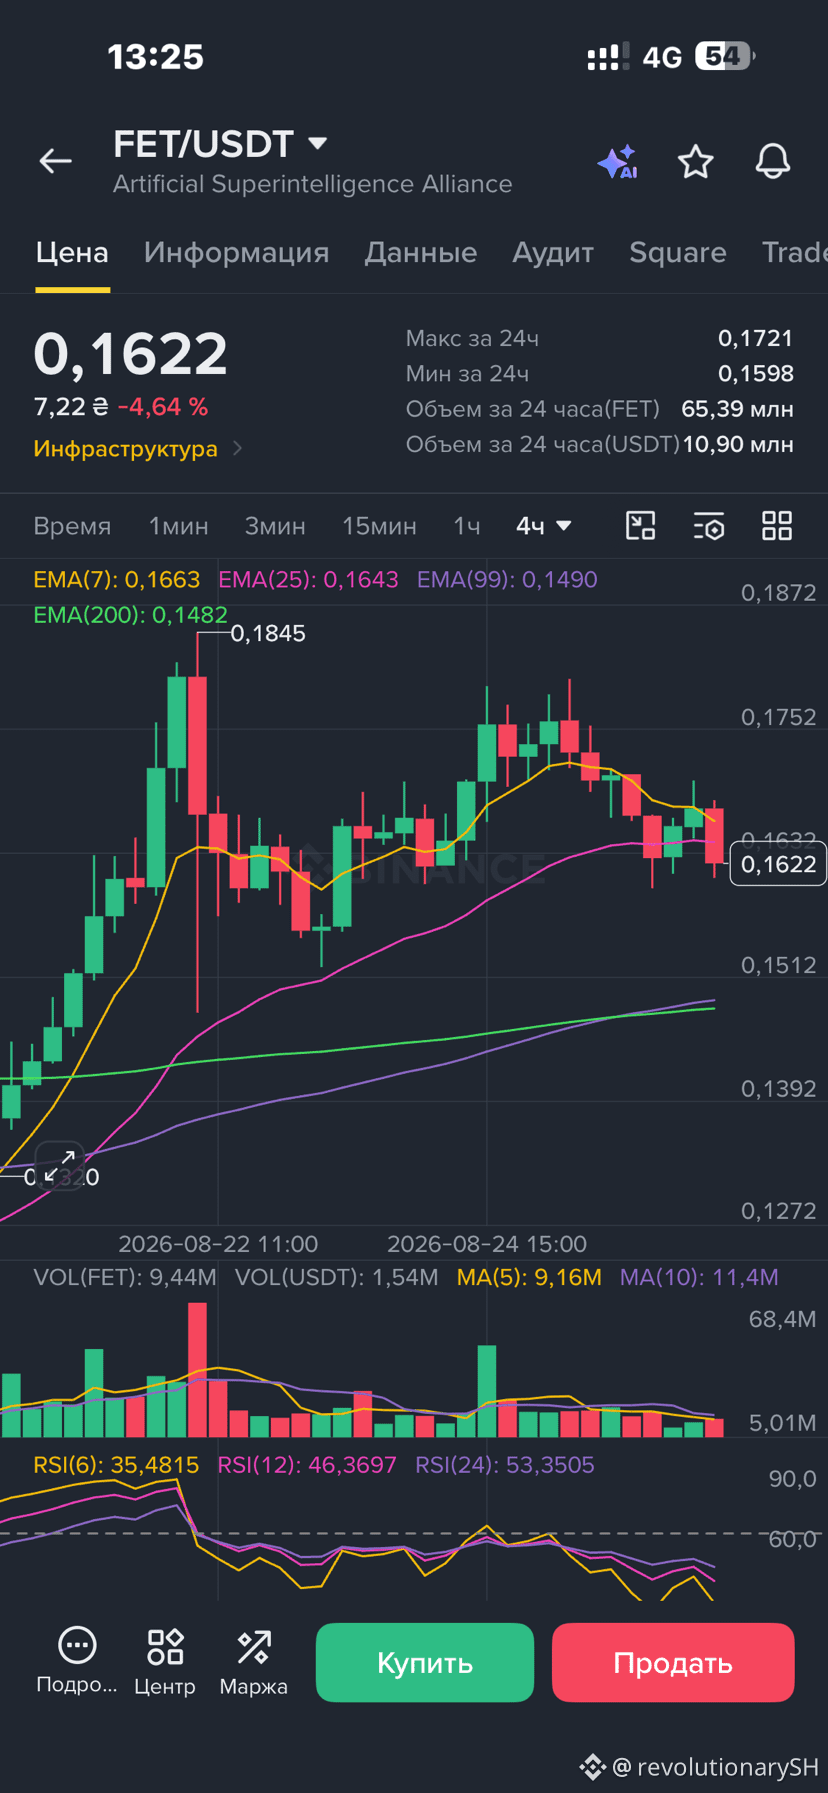This screenshot has height=1793, width=828.
Task: Tap the large 0,1622 price header
Action: (131, 353)
